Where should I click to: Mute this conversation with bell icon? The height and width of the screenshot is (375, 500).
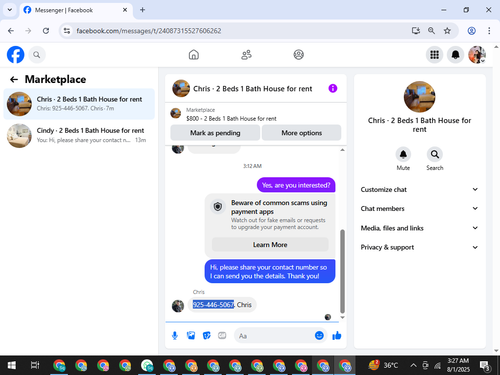pyautogui.click(x=403, y=154)
